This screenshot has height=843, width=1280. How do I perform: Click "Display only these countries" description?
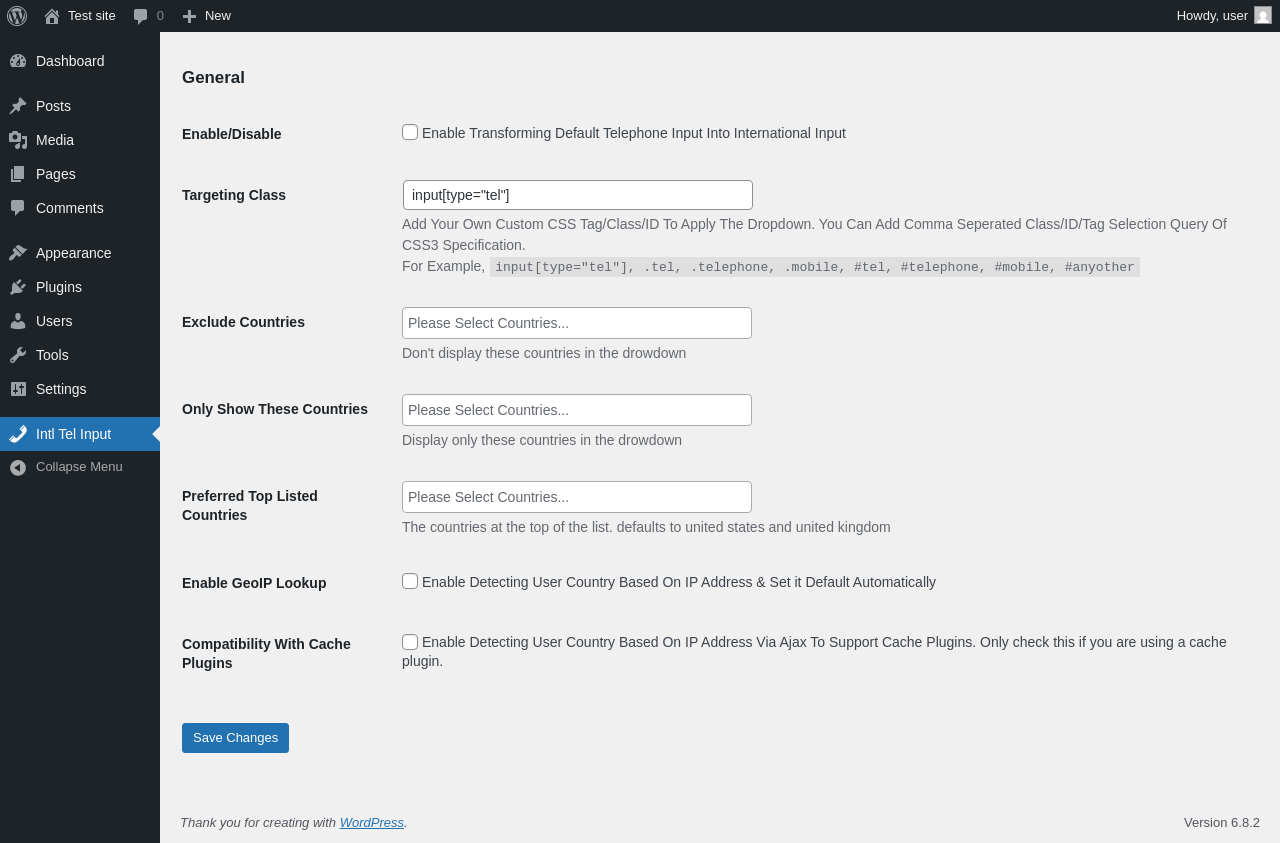tap(542, 440)
